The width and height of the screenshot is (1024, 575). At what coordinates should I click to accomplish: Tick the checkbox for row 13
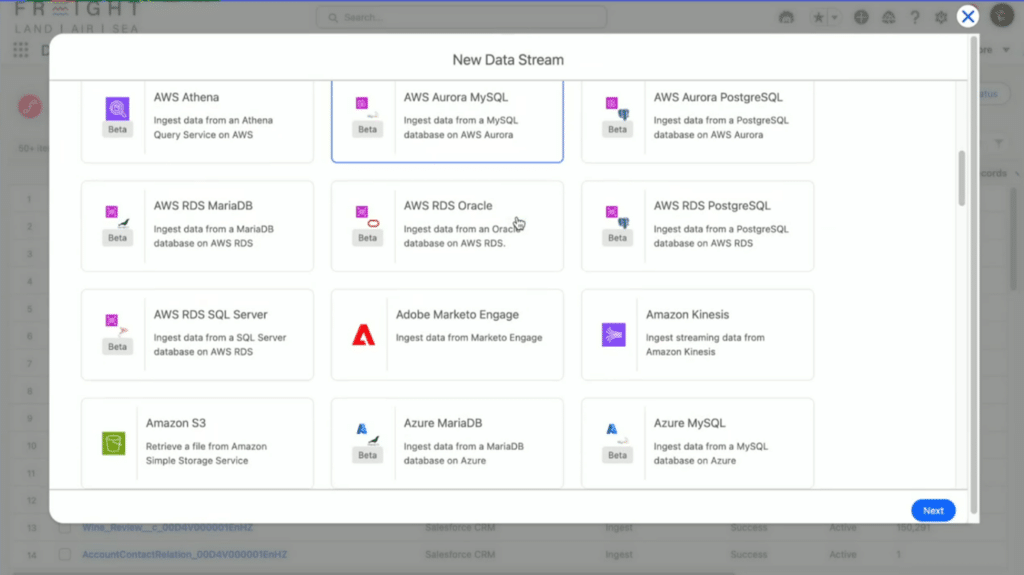[x=64, y=527]
